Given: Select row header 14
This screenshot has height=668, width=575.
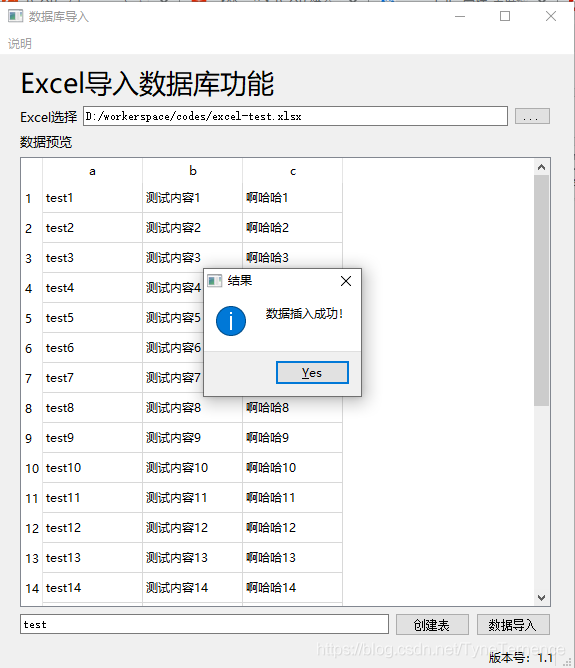Looking at the screenshot, I should click(x=32, y=588).
